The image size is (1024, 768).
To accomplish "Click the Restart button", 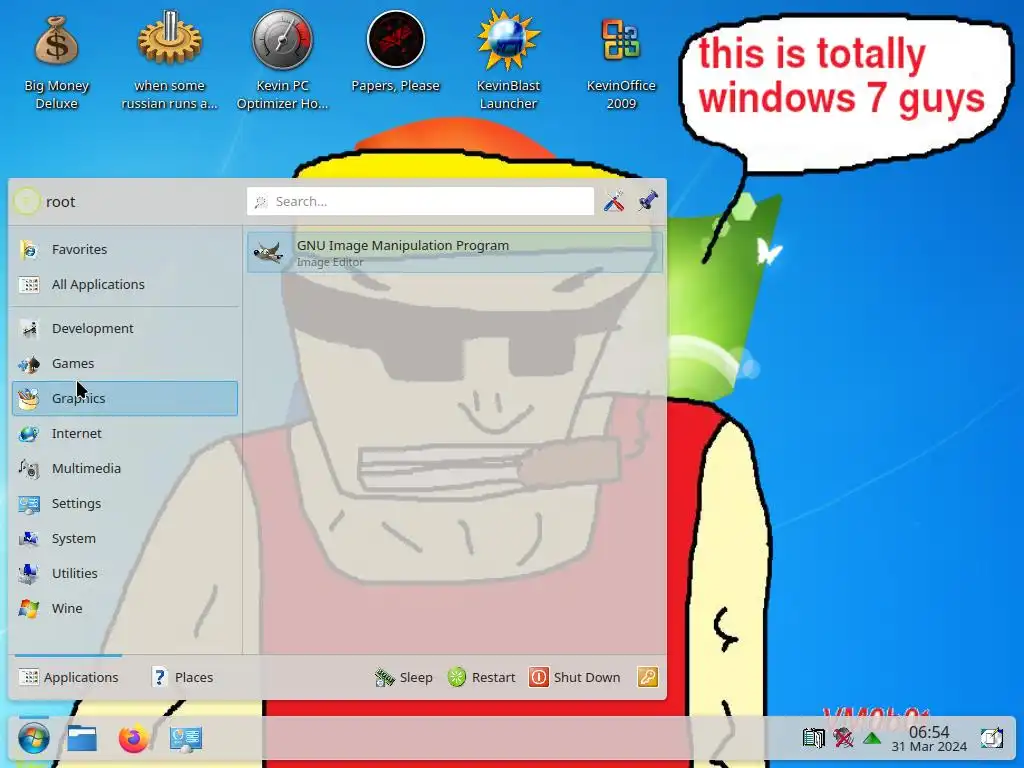I will click(x=481, y=677).
